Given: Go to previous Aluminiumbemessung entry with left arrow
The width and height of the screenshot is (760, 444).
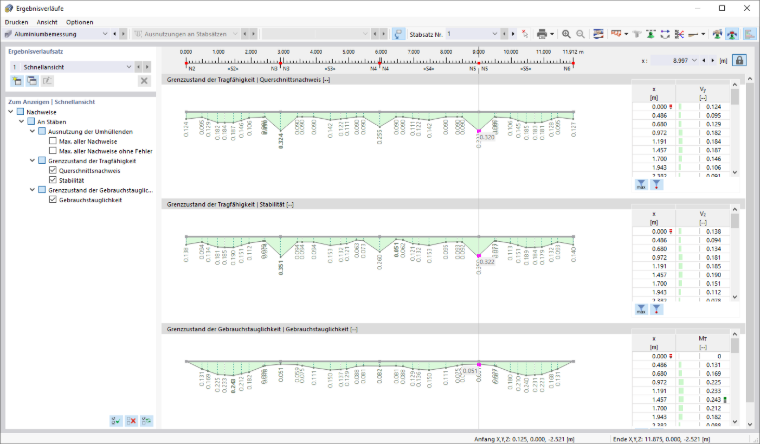Looking at the screenshot, I should [x=114, y=34].
